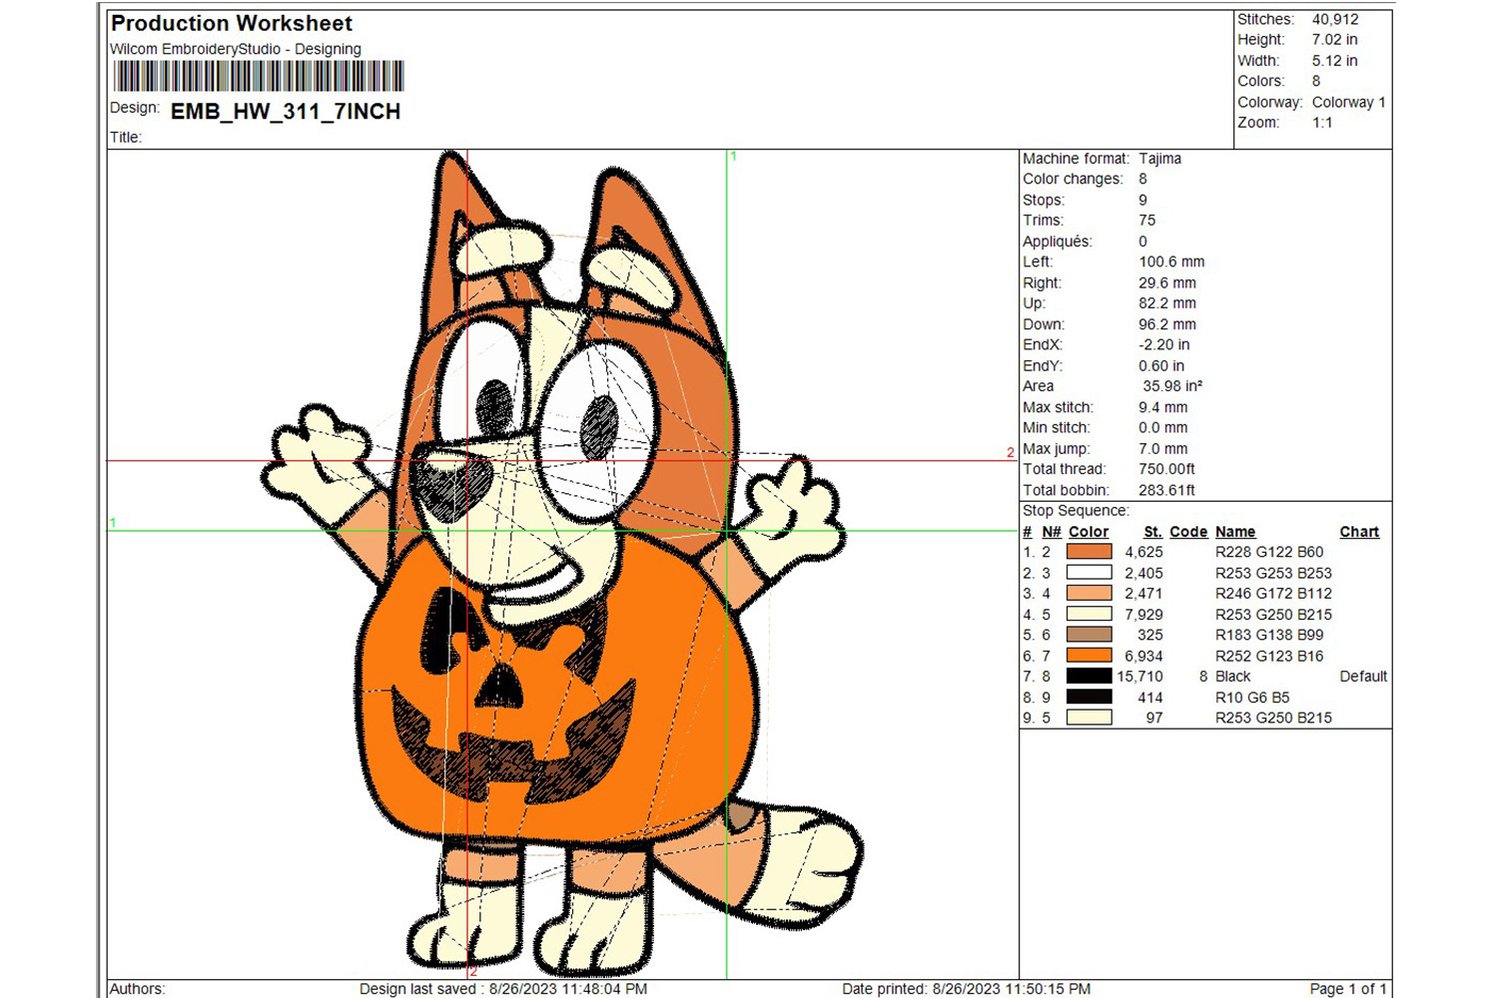Click the stitch count 15,710
The width and height of the screenshot is (1500, 998).
1140,676
